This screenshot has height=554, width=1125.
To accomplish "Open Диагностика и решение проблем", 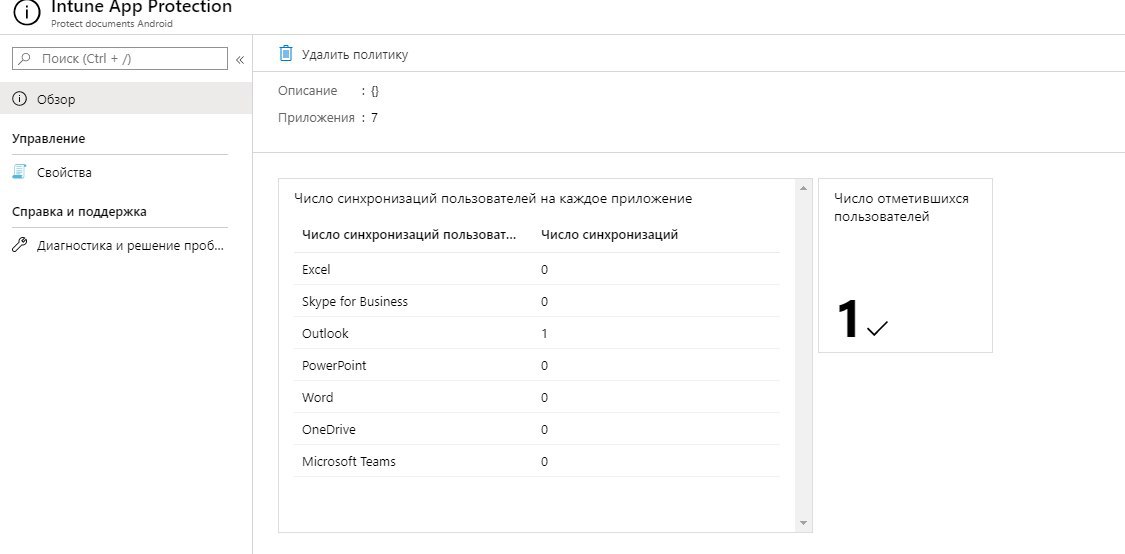I will pyautogui.click(x=126, y=245).
